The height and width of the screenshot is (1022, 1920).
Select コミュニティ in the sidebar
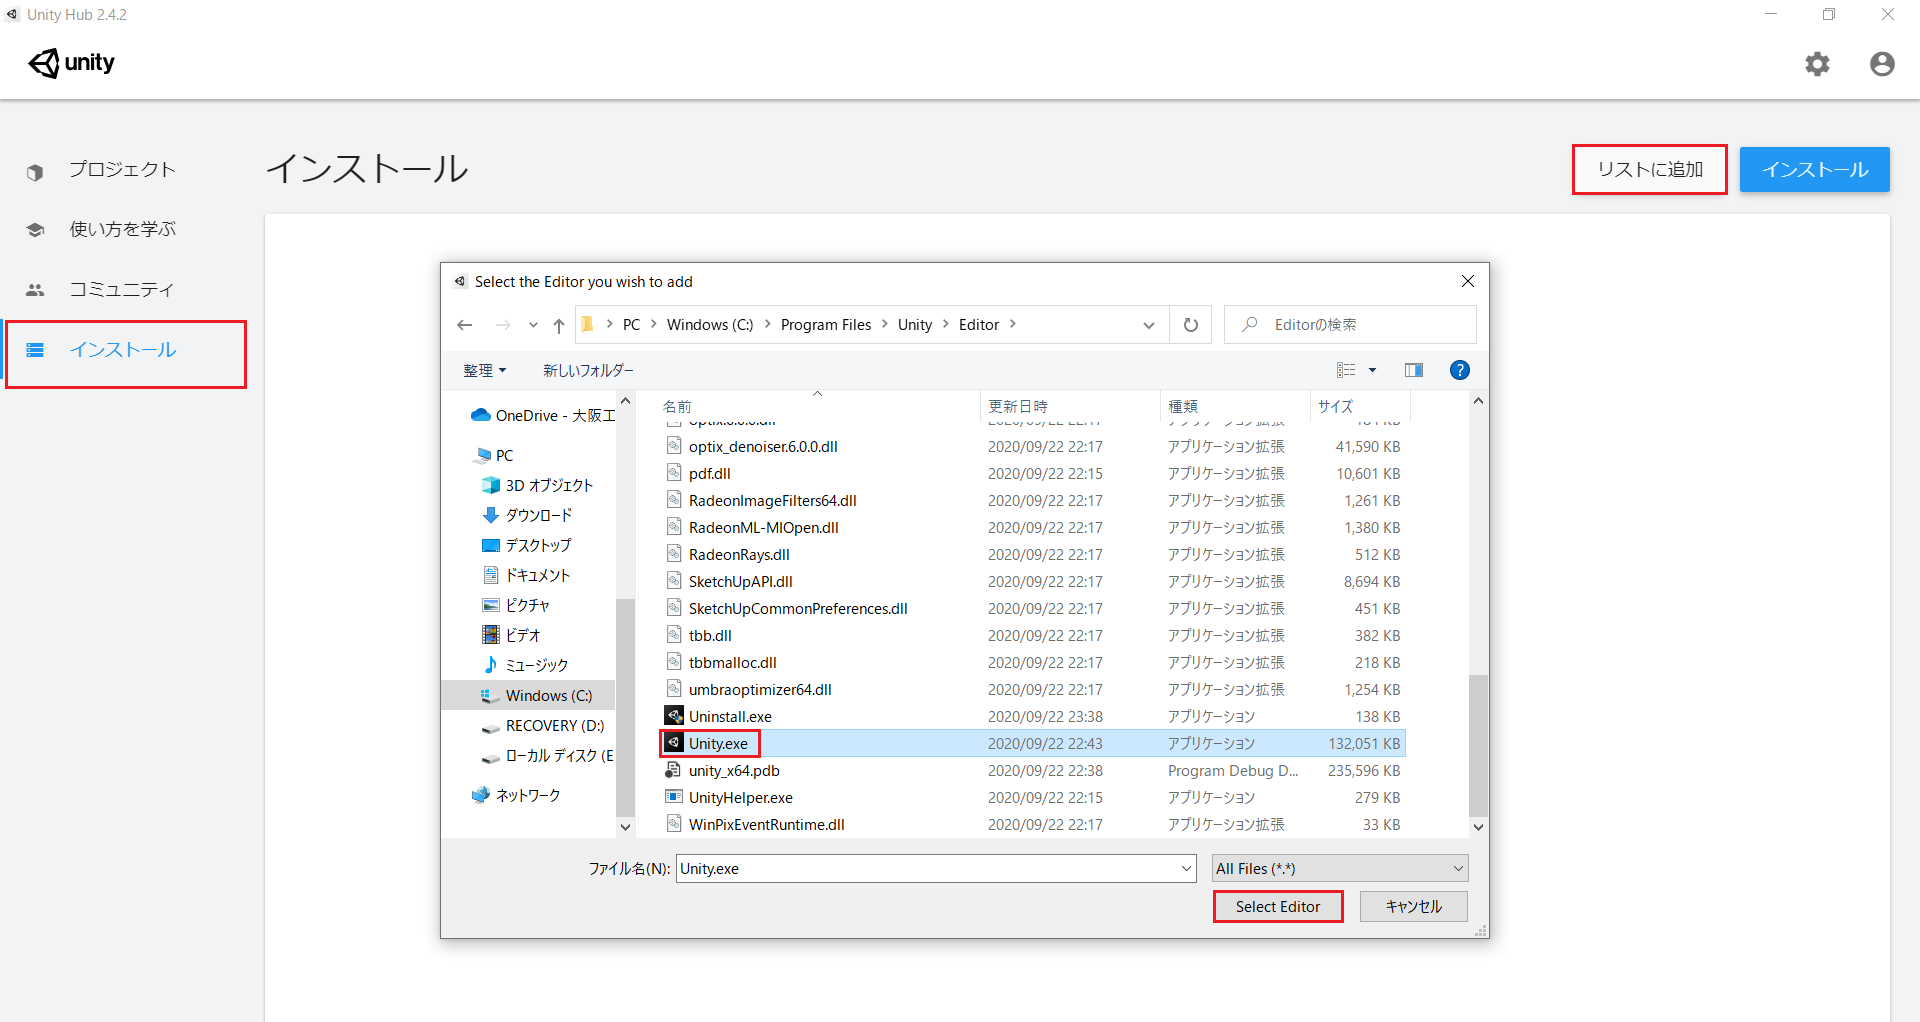tap(122, 289)
